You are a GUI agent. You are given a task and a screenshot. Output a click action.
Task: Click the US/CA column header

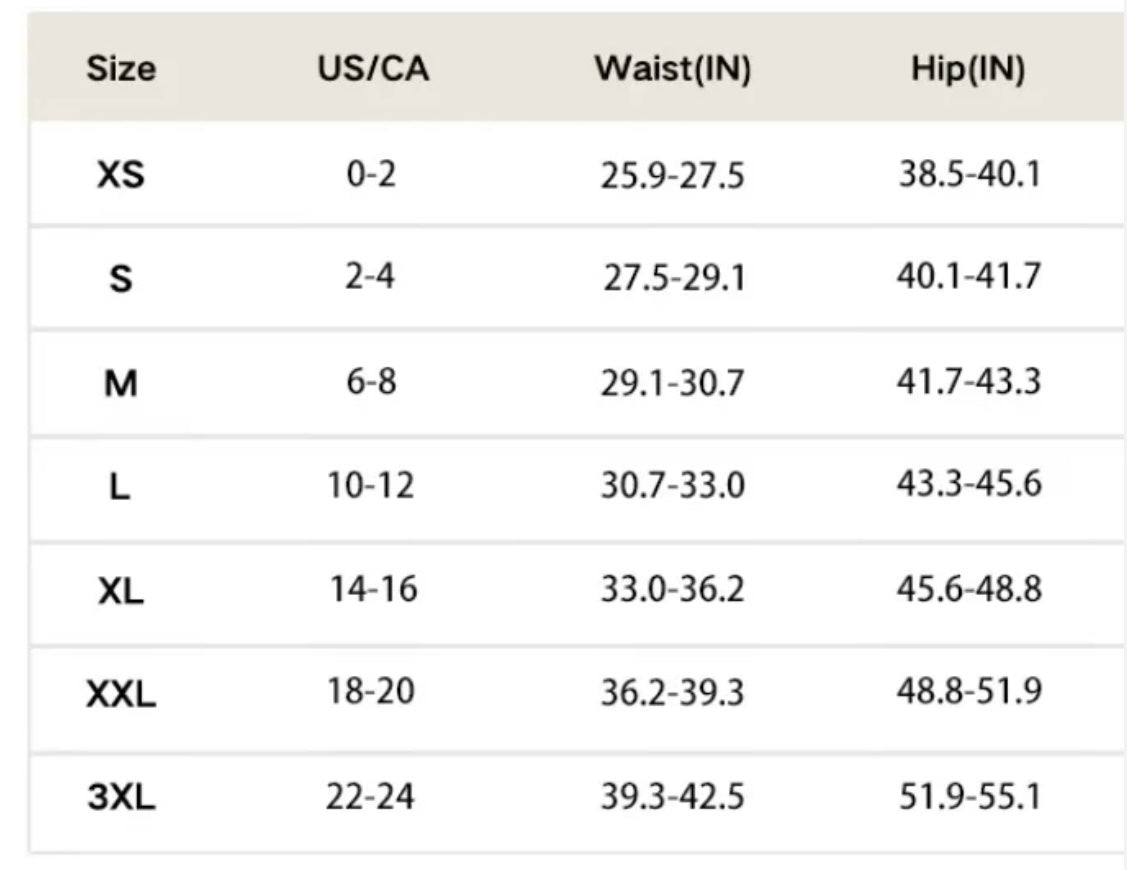point(374,69)
